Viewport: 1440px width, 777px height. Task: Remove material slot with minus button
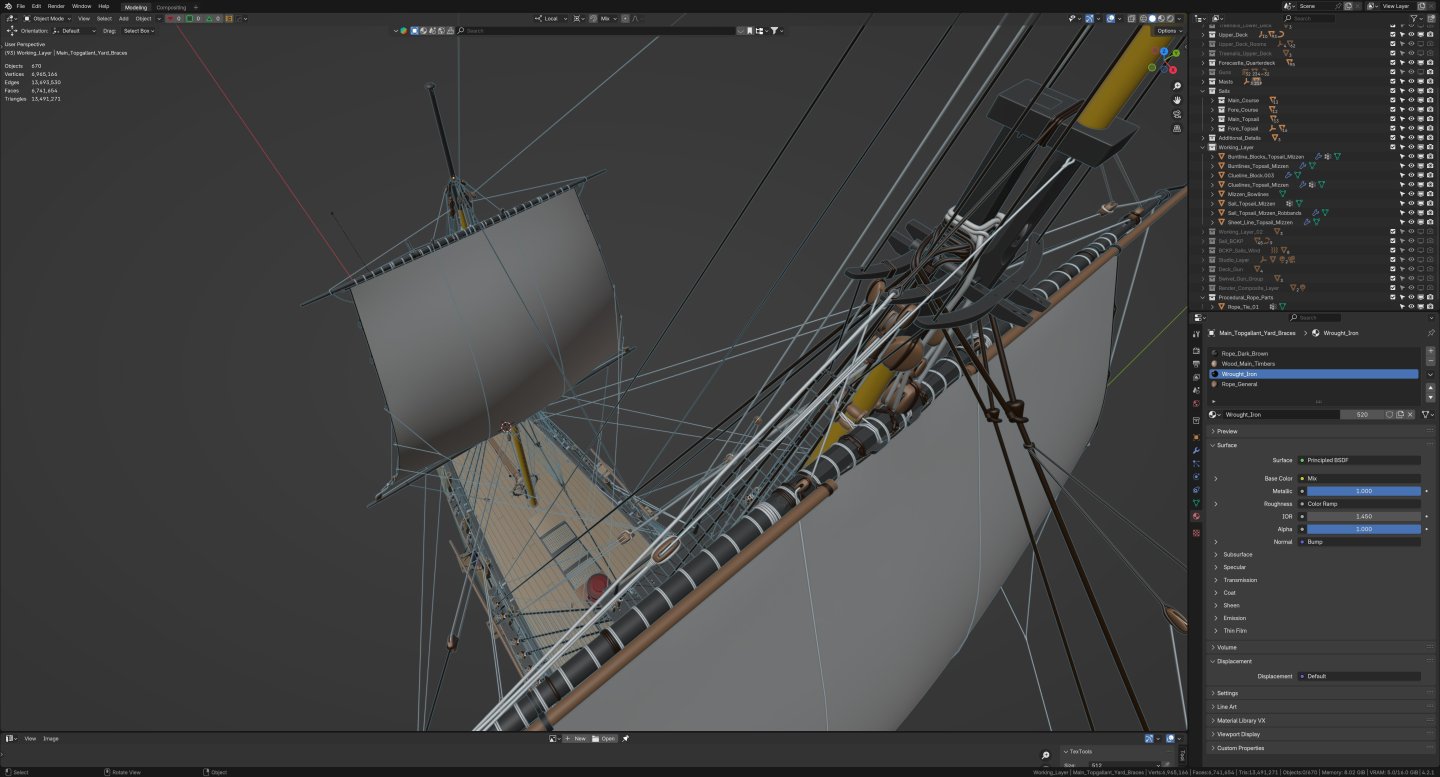pyautogui.click(x=1430, y=360)
